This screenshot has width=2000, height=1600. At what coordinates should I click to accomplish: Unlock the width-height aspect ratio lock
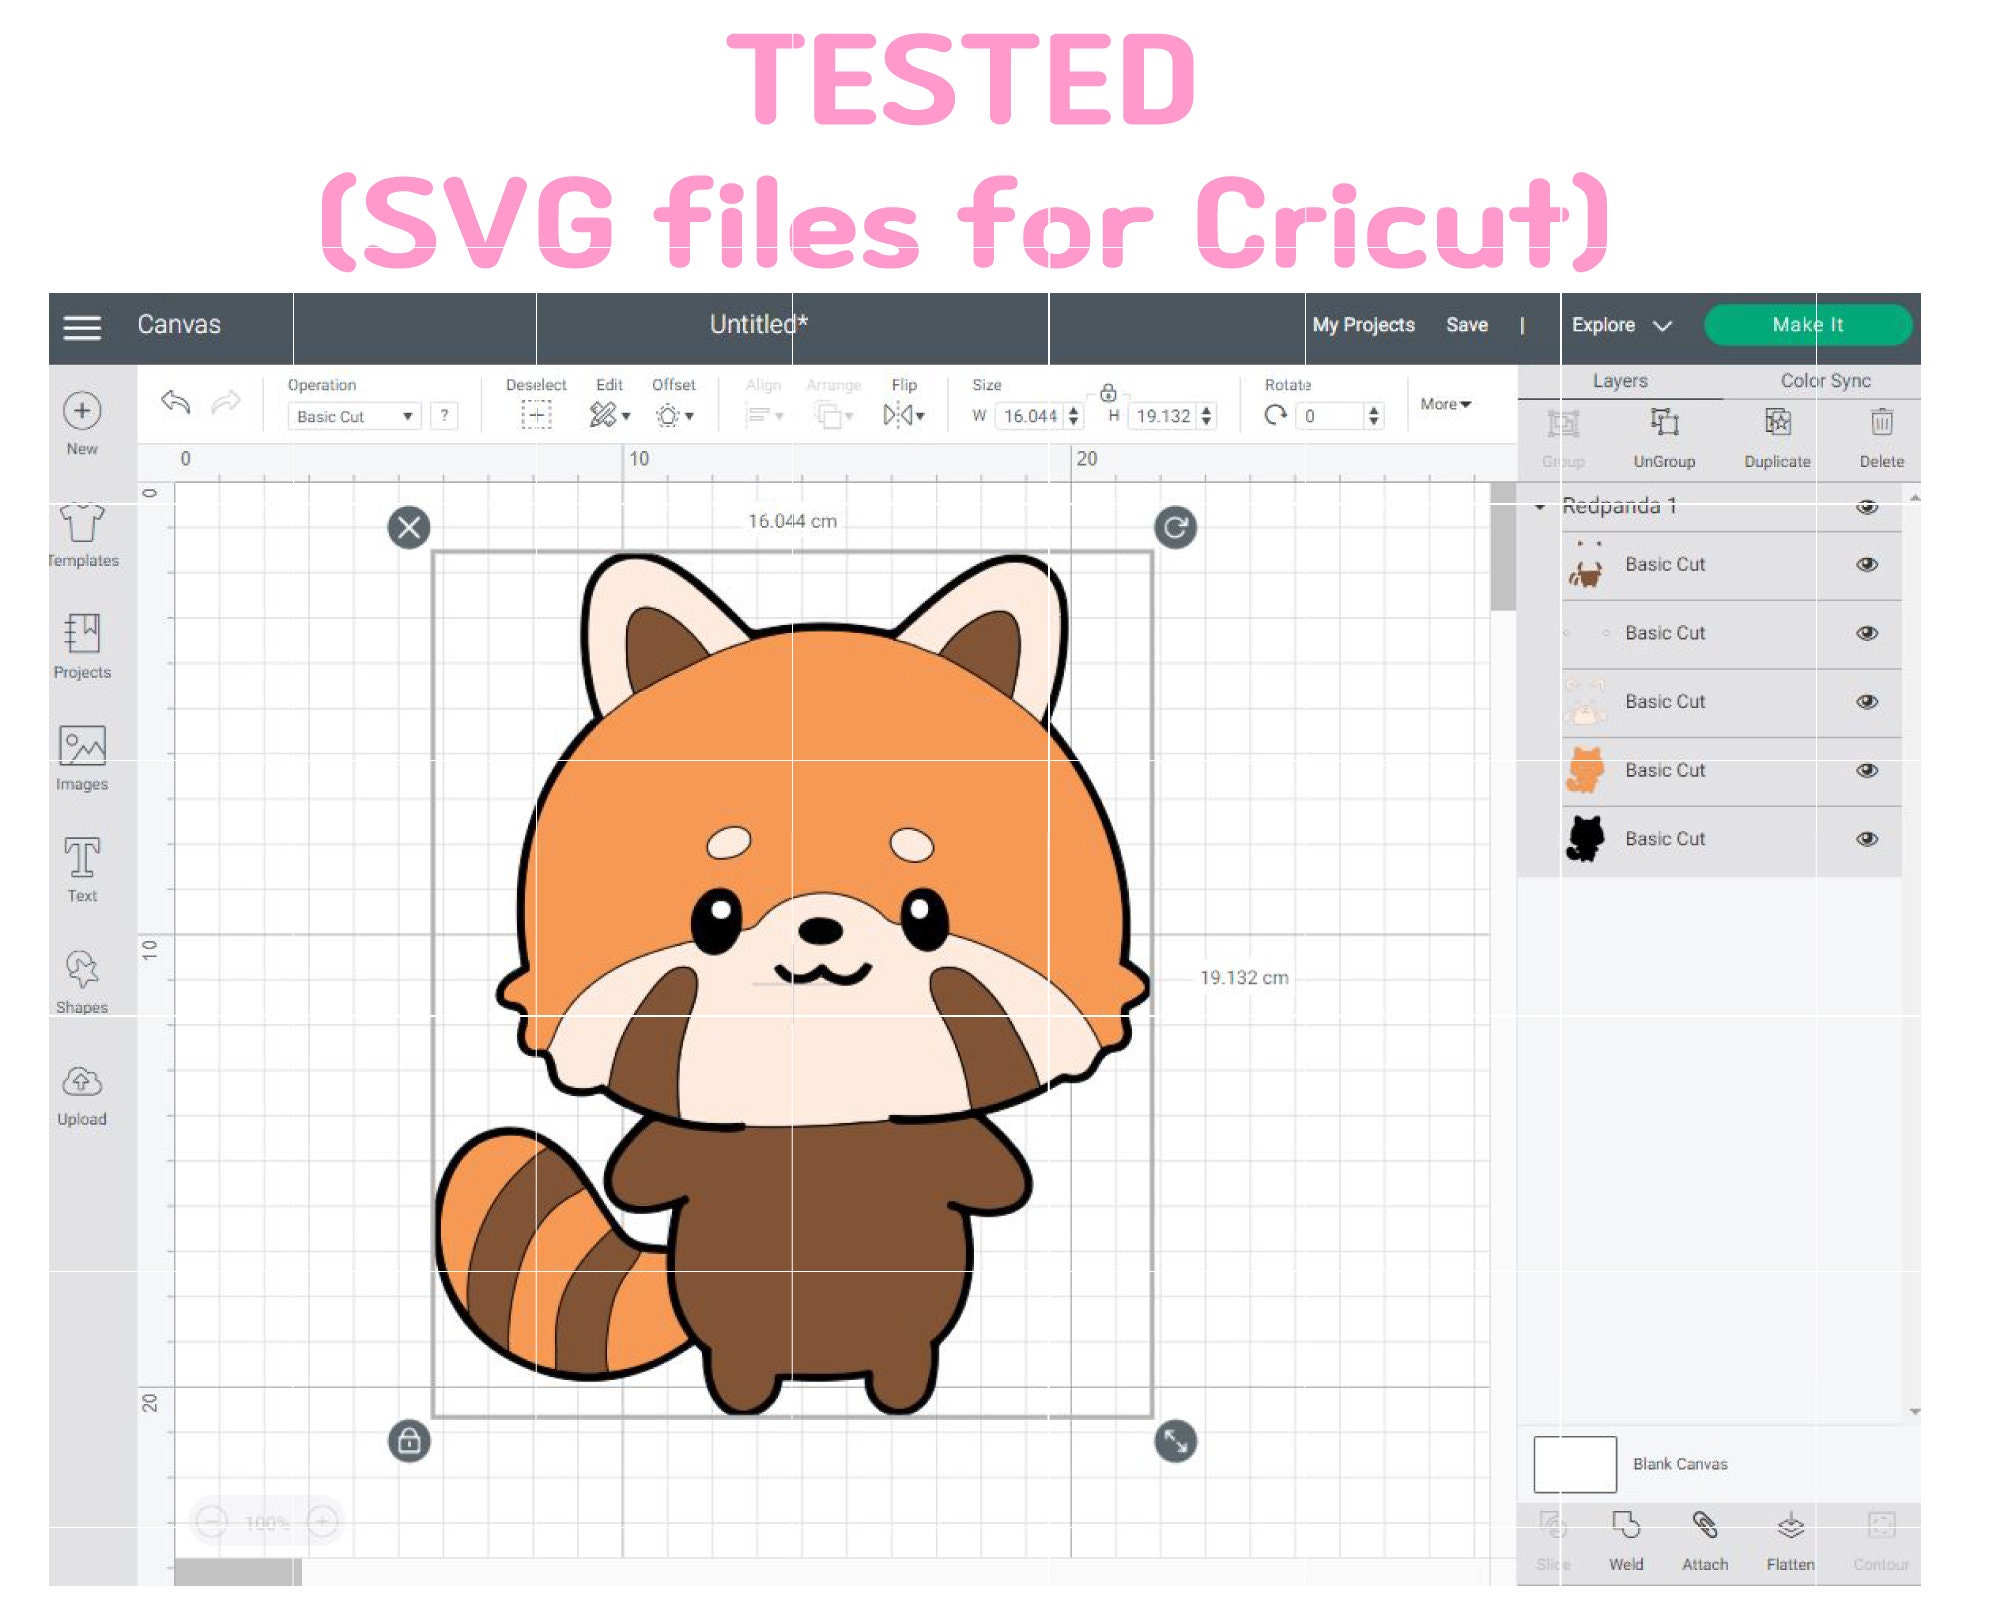click(x=1110, y=394)
